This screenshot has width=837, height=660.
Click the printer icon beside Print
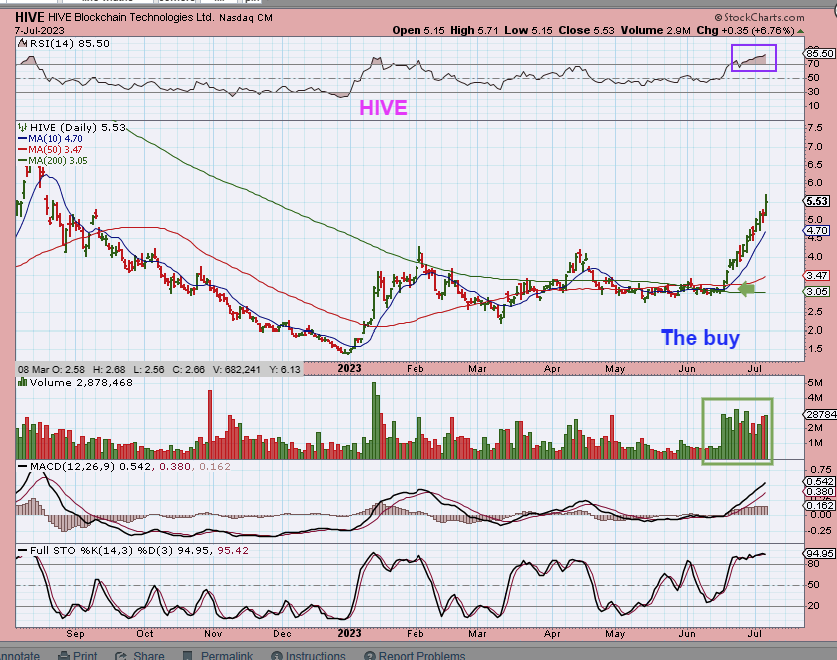pos(64,655)
